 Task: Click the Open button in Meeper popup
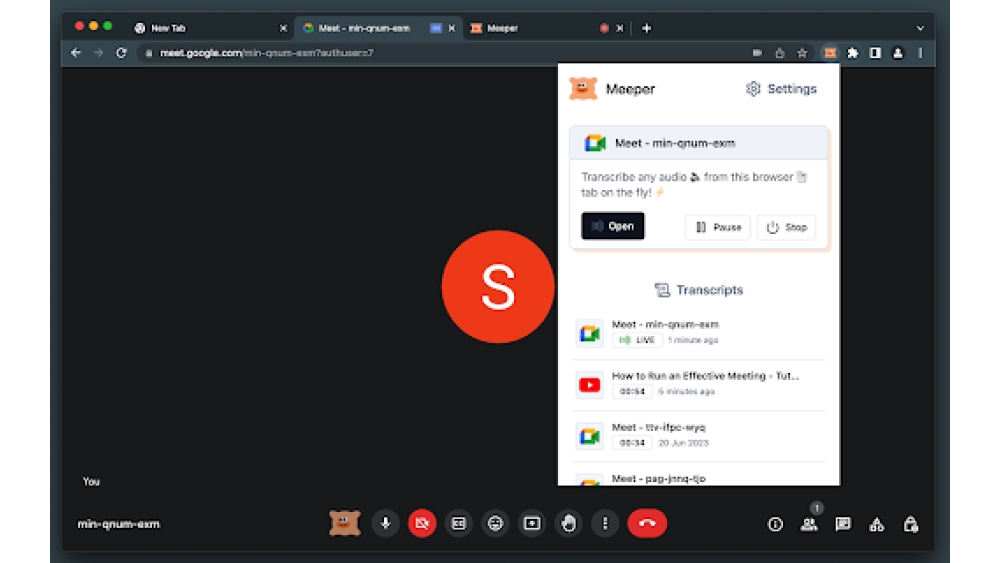tap(613, 226)
